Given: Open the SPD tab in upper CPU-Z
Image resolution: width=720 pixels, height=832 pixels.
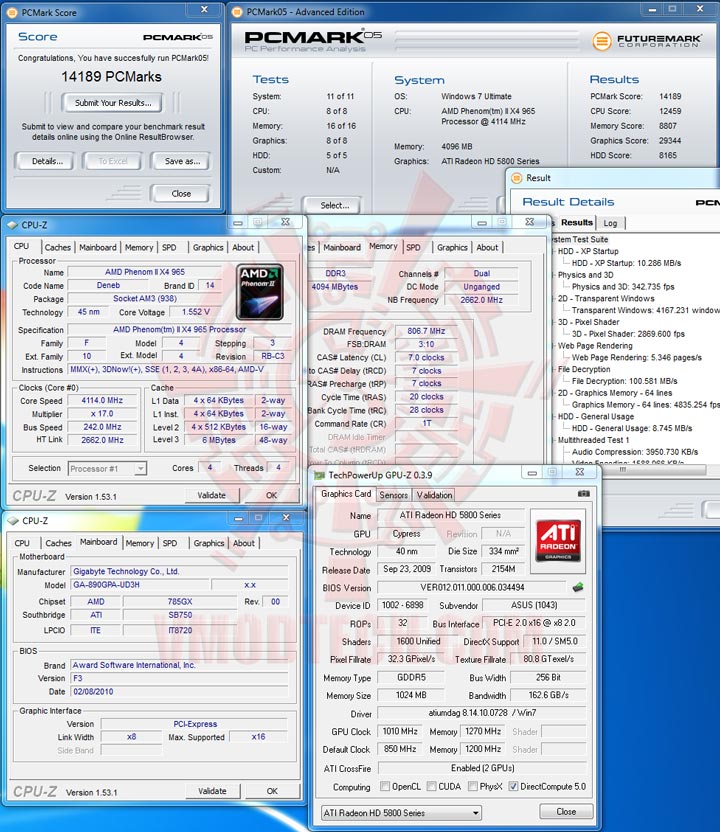Looking at the screenshot, I should point(169,247).
